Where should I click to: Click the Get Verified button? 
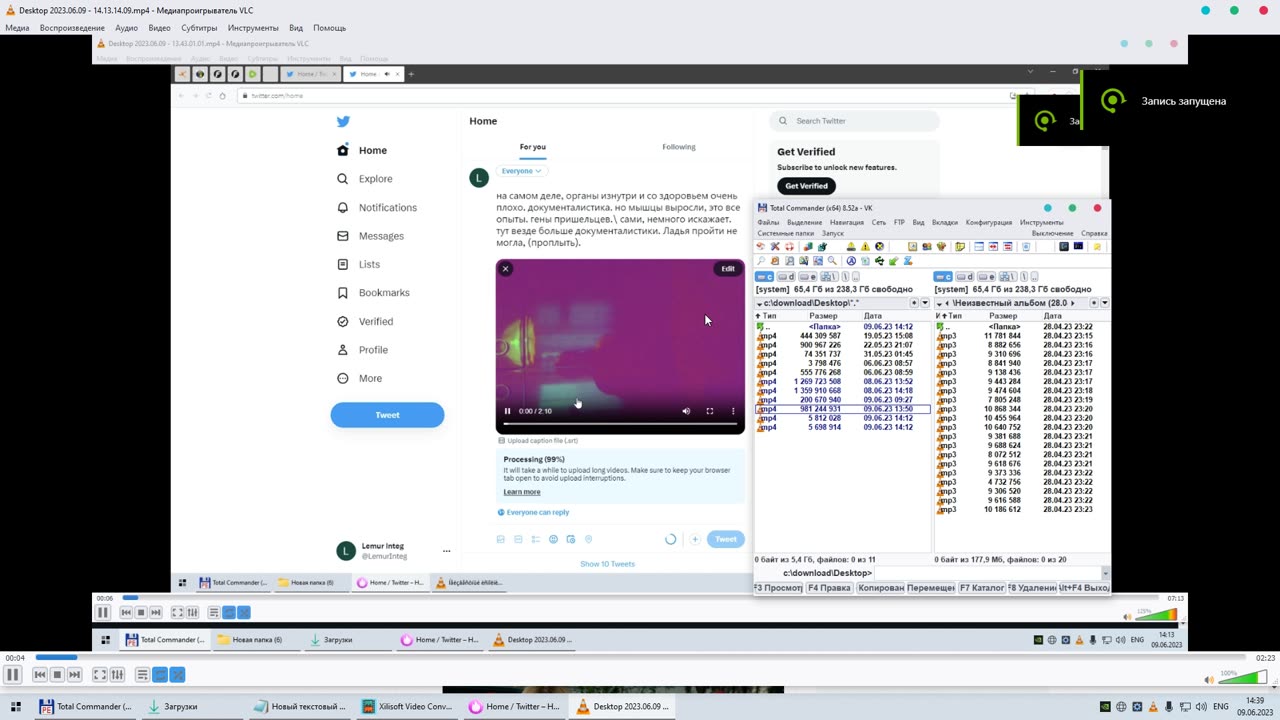coord(806,186)
